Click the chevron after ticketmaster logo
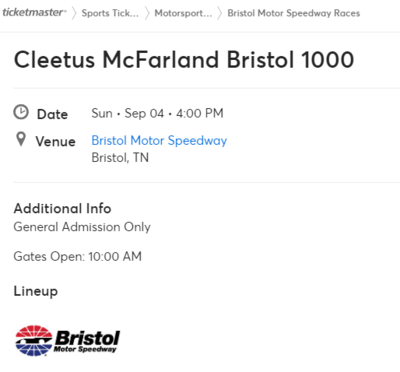Screen dimensions: 400x372 click(74, 13)
